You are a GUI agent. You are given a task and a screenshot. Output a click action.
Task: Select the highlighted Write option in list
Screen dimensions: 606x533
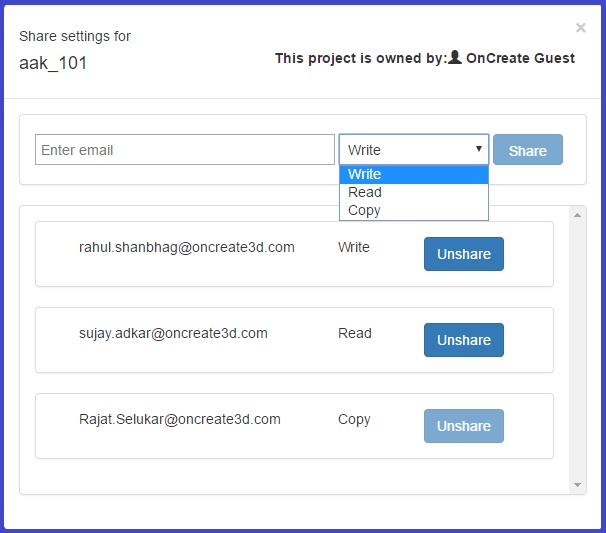(x=413, y=174)
